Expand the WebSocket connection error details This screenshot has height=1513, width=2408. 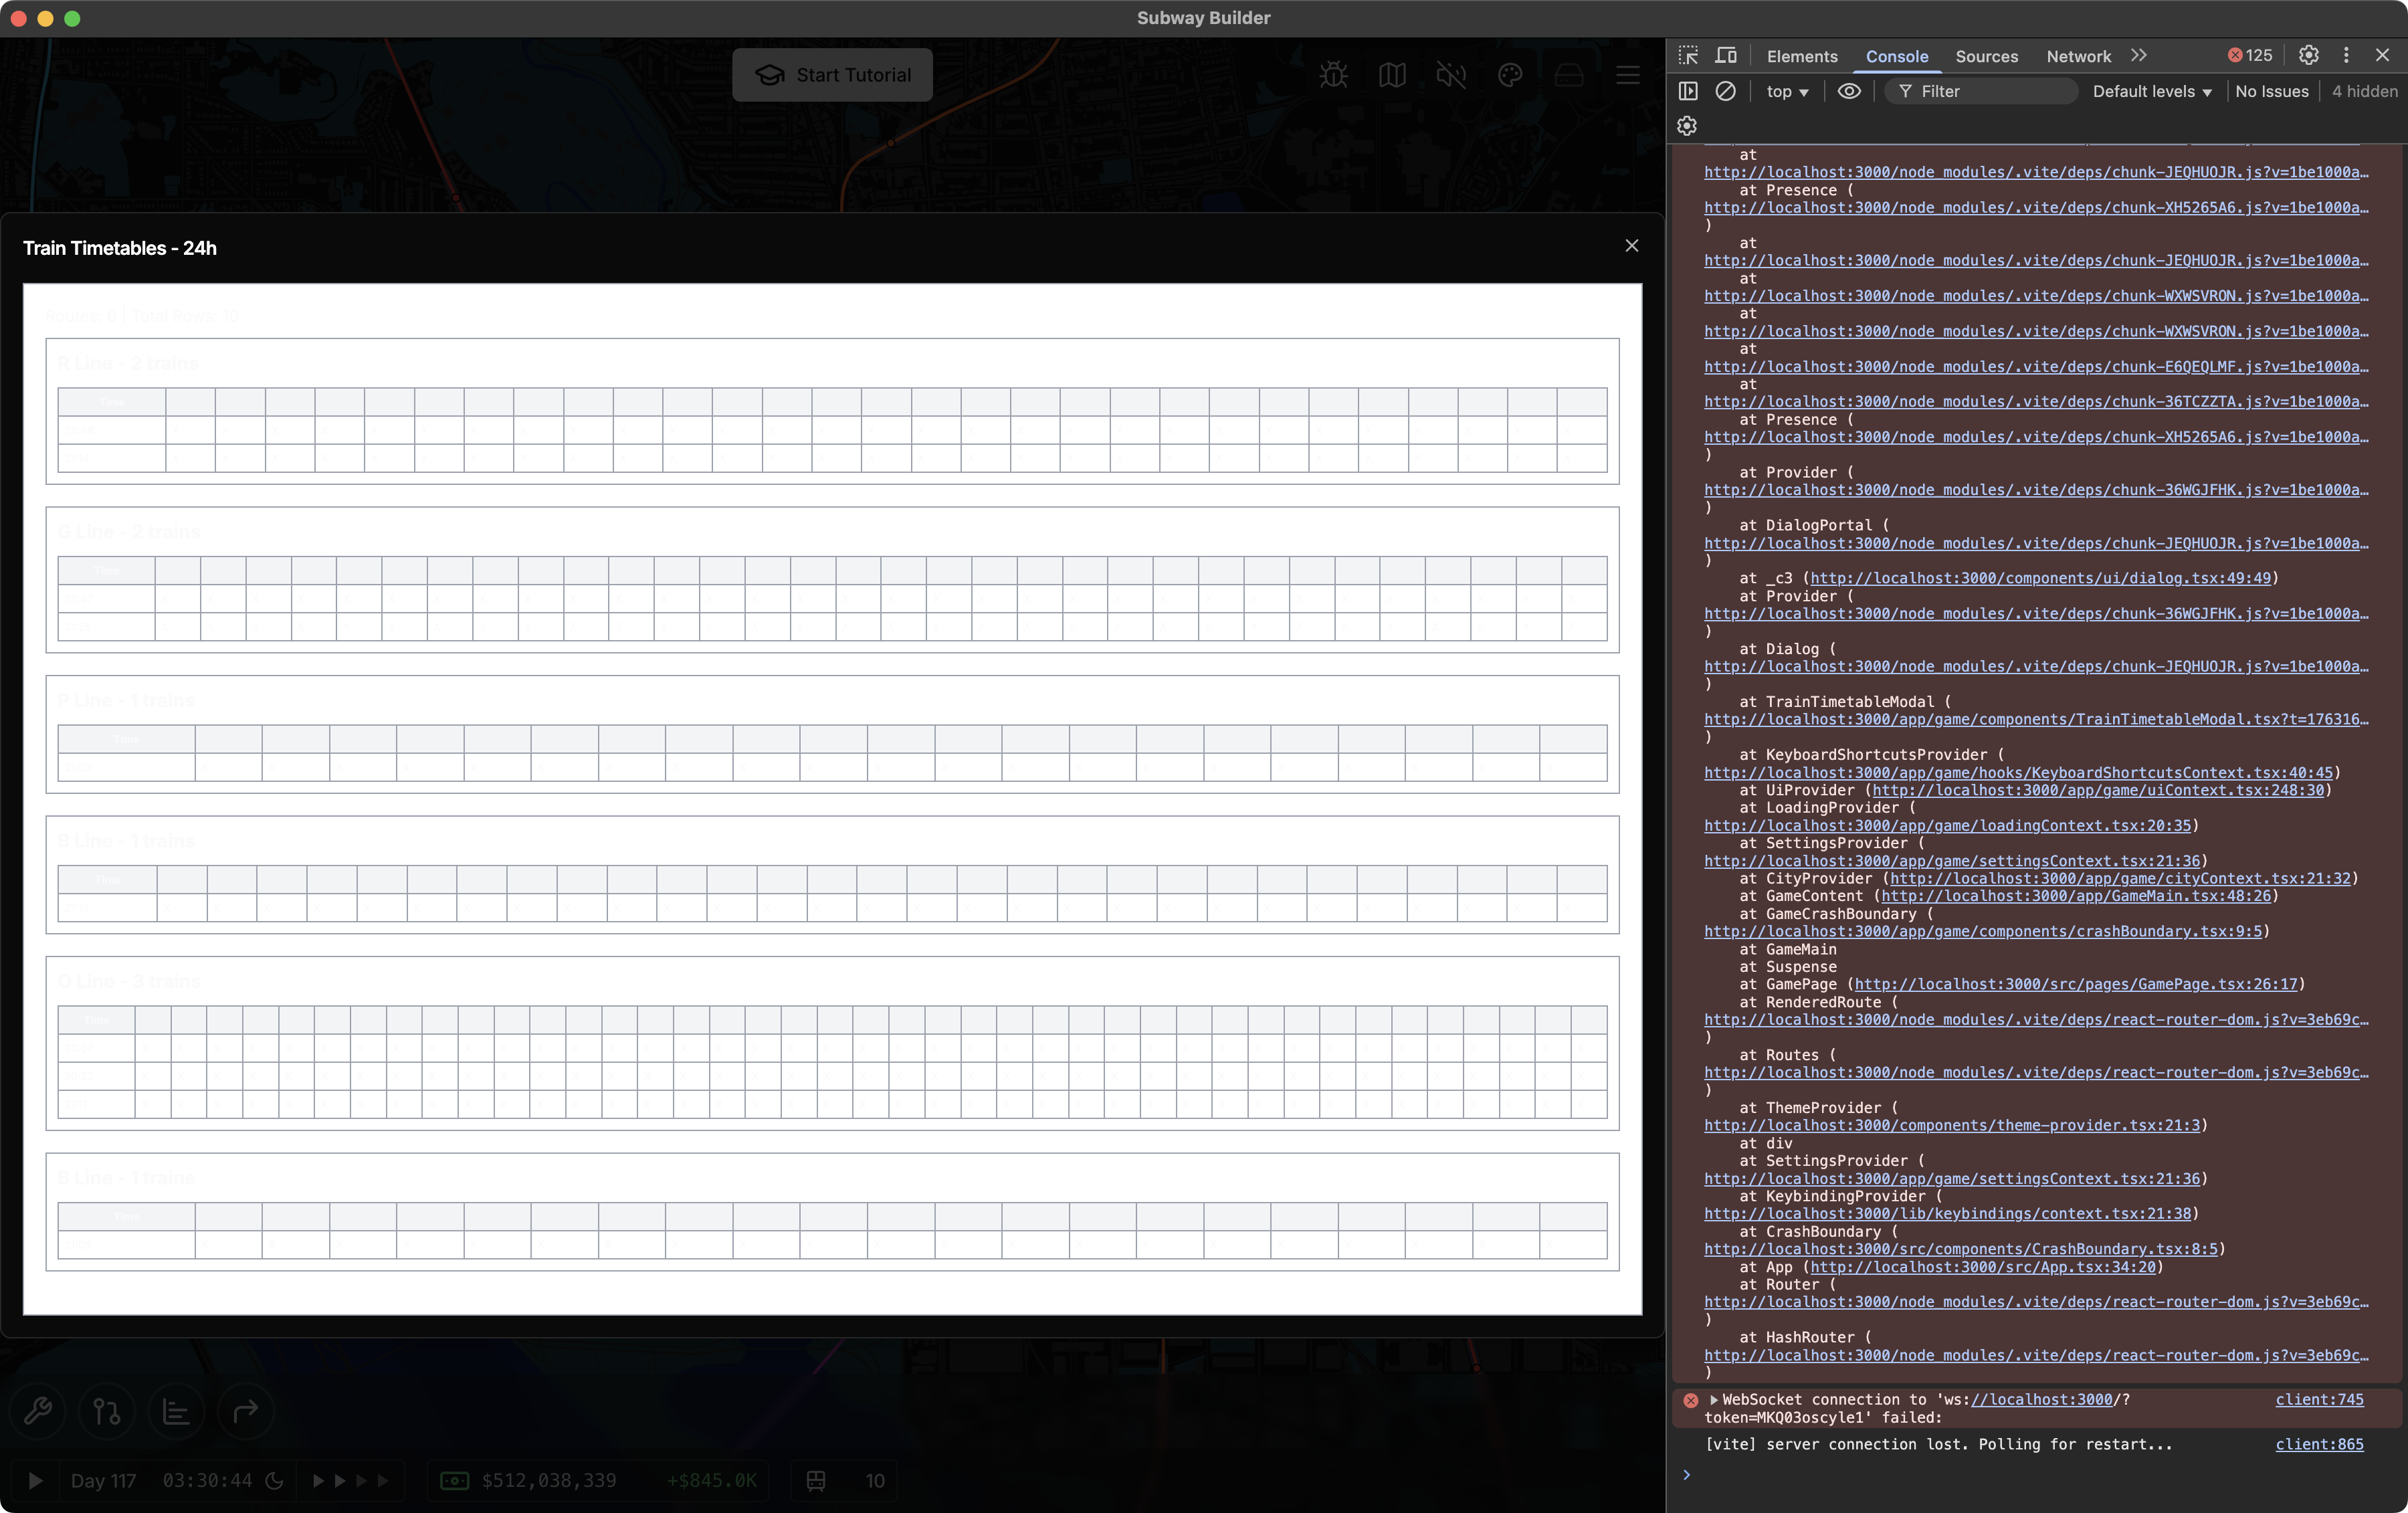[x=1714, y=1400]
